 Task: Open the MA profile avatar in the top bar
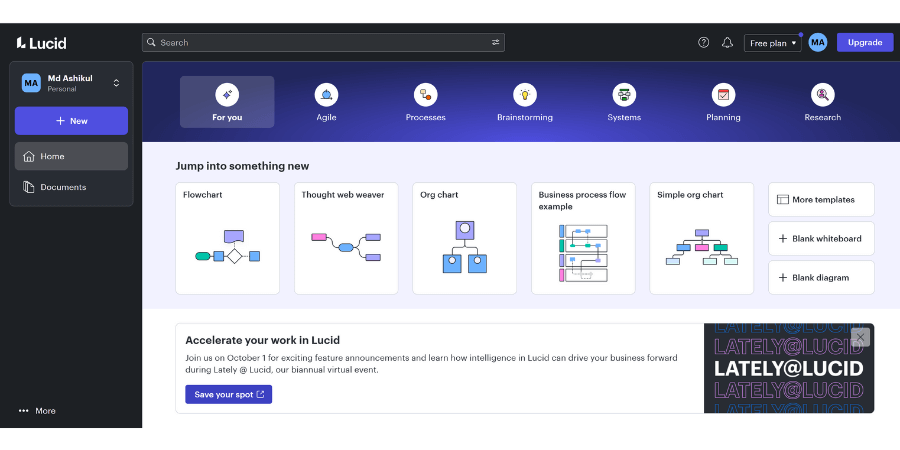click(818, 42)
